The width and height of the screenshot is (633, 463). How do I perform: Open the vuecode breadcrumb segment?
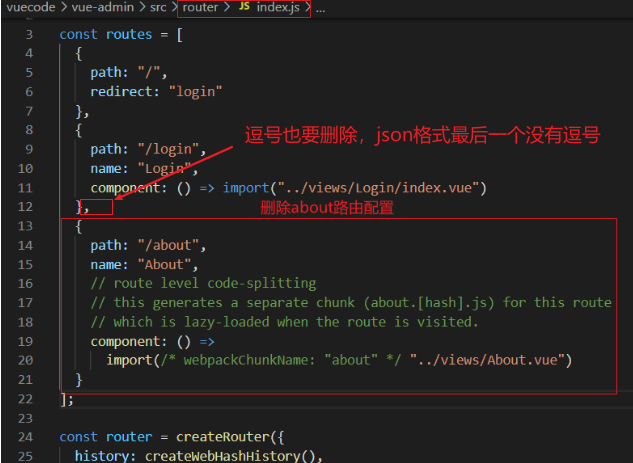point(31,7)
